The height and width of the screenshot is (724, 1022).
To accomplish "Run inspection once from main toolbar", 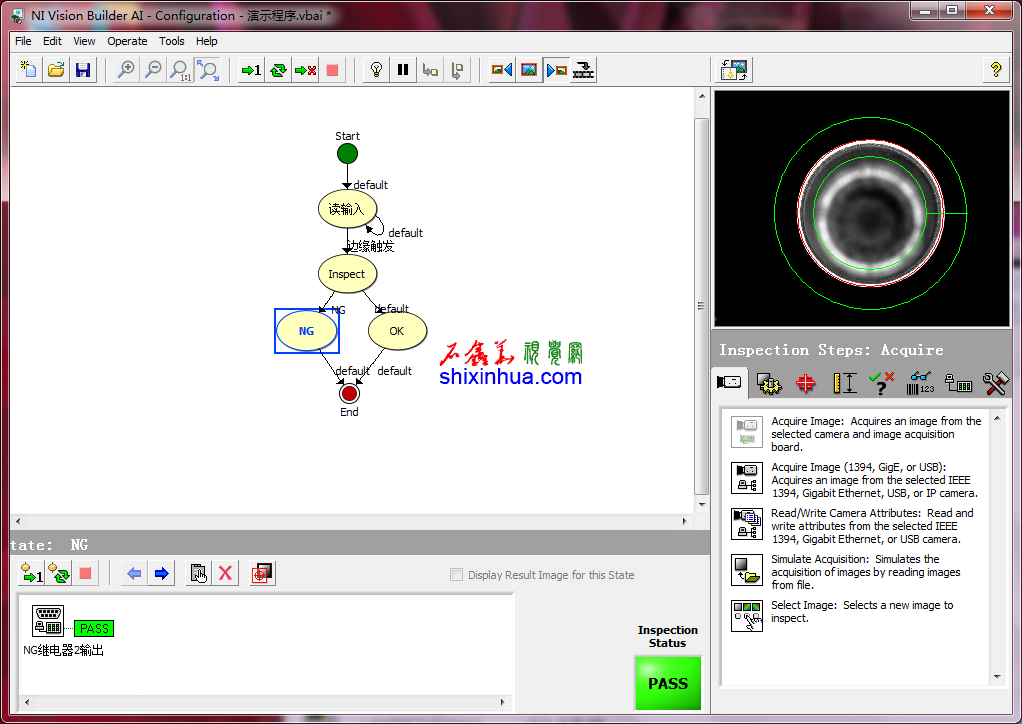I will coord(251,70).
